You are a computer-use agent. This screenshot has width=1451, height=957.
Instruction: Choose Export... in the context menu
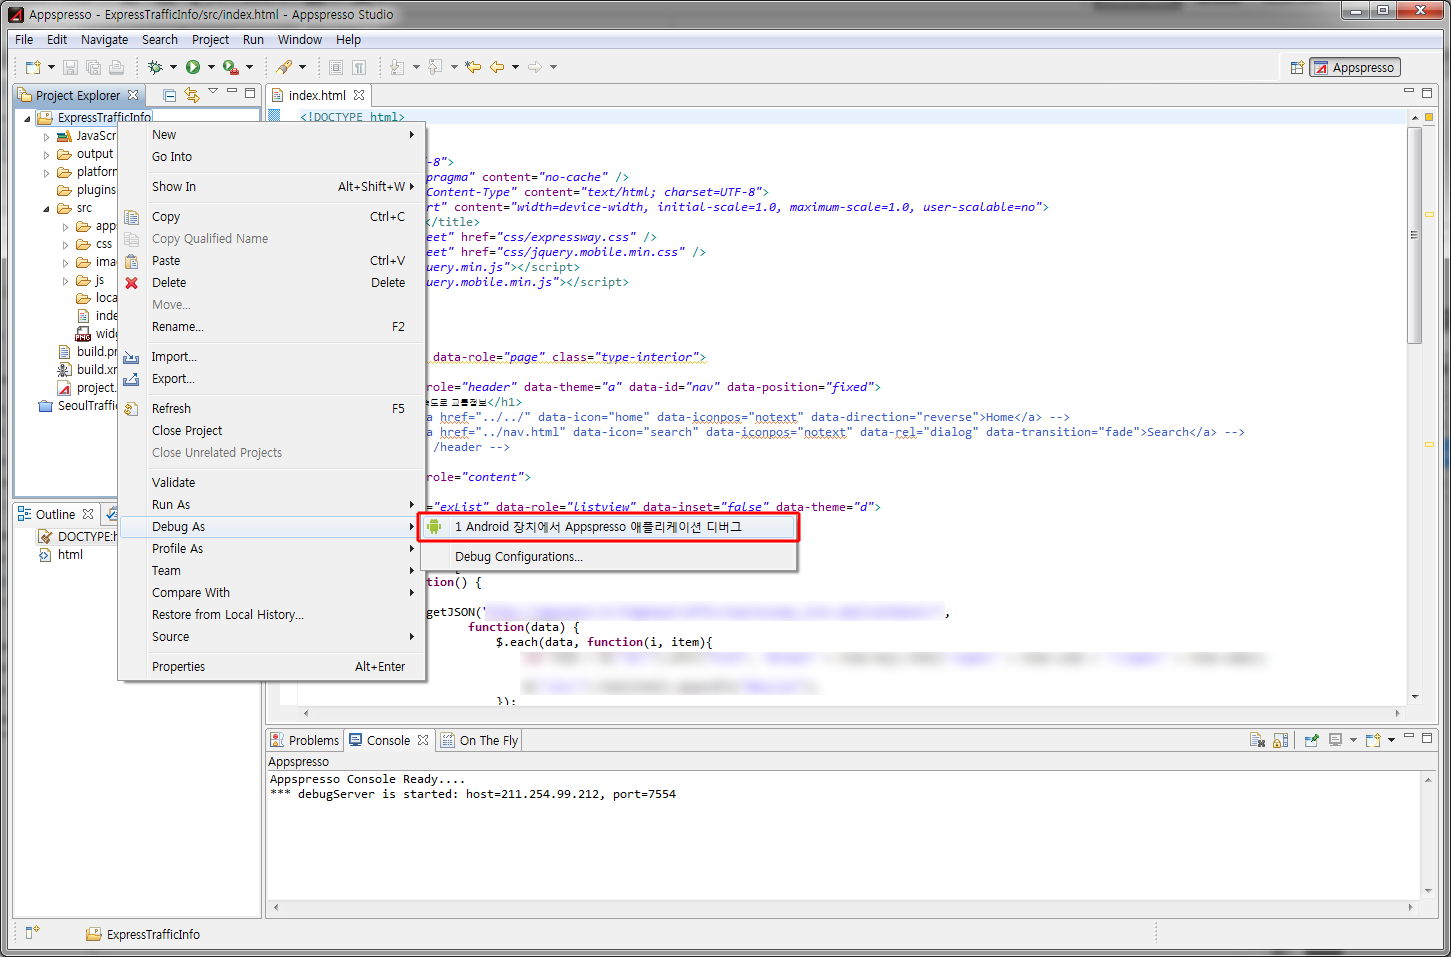coord(272,379)
